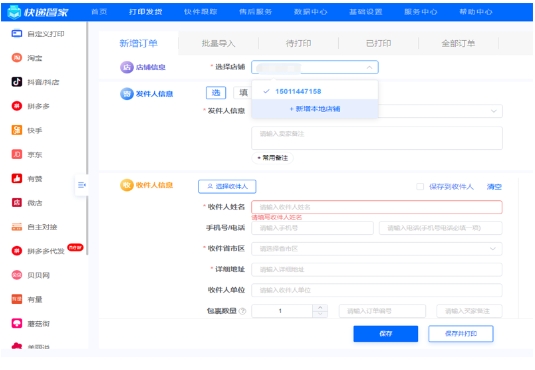Image resolution: width=535 pixels, height=370 pixels.
Task: Open the 发件人信息 dropdown arrow
Action: click(x=493, y=111)
